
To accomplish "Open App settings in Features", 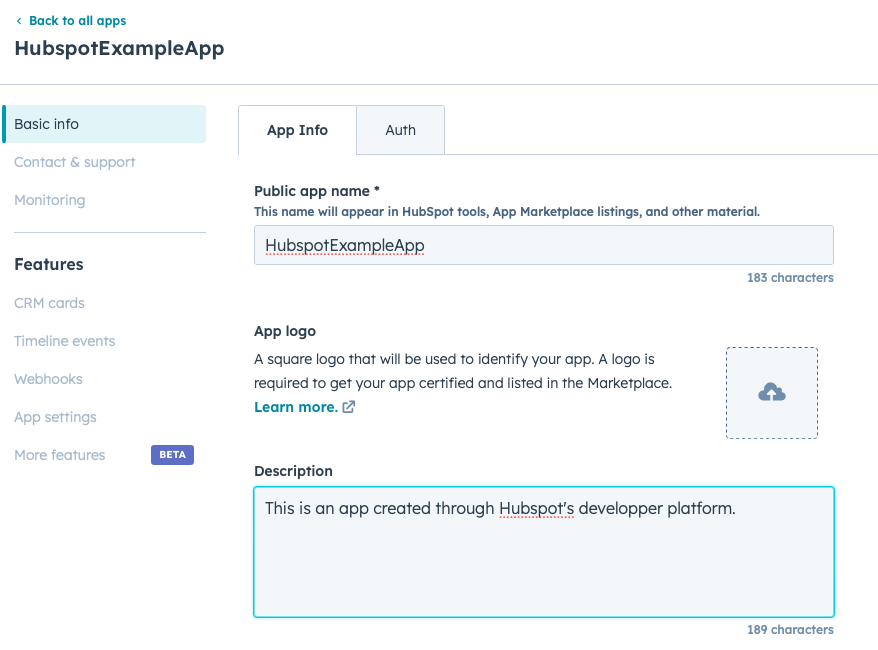I will [55, 417].
